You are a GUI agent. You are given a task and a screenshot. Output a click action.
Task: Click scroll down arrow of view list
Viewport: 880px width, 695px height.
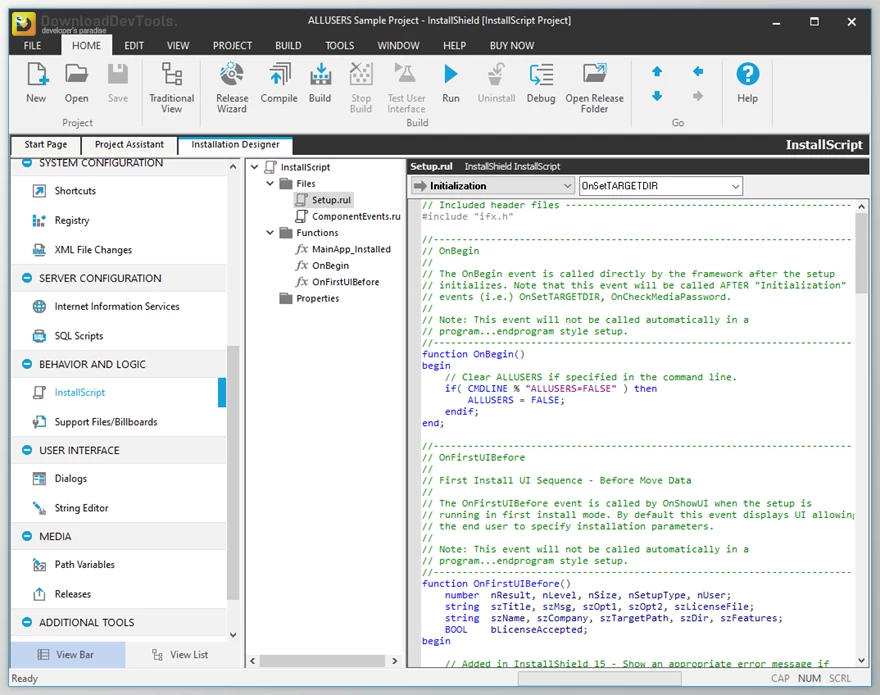tap(233, 635)
